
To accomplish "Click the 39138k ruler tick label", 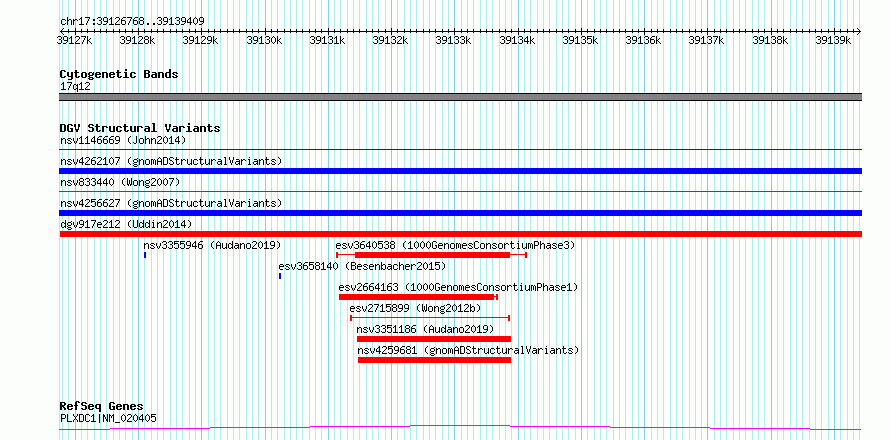I will 770,40.
